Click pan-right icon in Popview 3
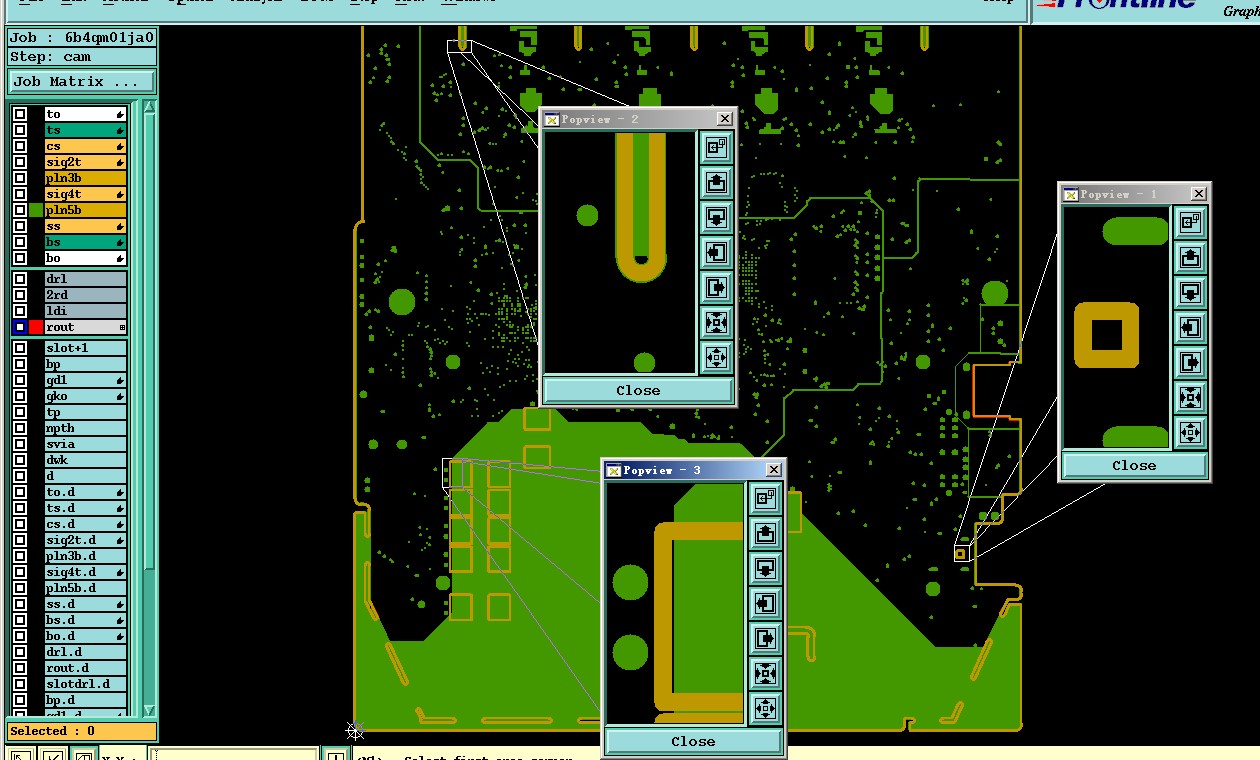The height and width of the screenshot is (760, 1260). coord(765,639)
